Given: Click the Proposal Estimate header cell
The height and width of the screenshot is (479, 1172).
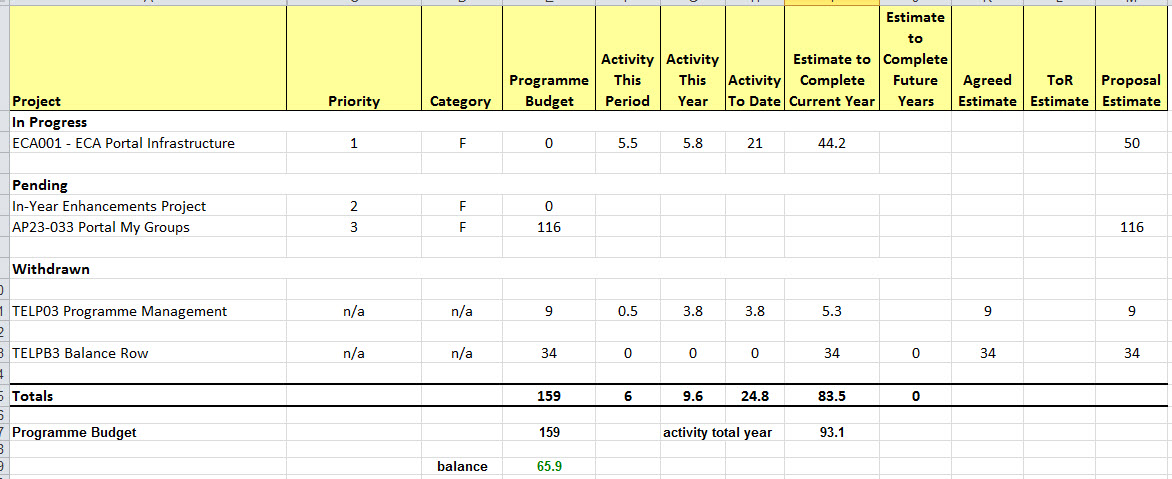Looking at the screenshot, I should (1131, 90).
